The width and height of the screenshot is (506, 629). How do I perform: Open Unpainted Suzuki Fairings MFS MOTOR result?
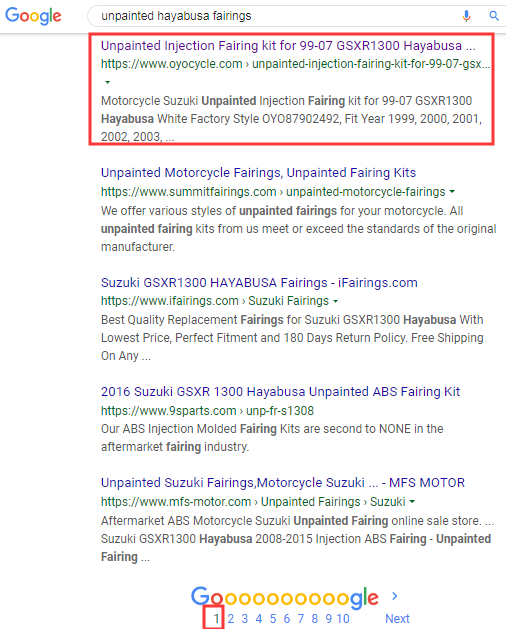(283, 483)
